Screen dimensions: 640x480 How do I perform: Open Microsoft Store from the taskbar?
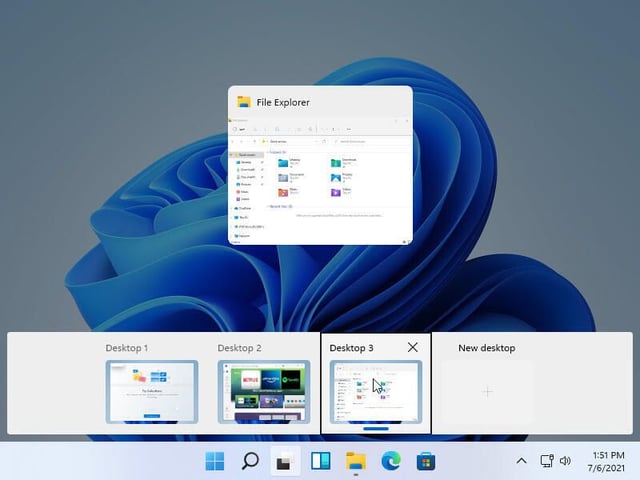tap(426, 461)
